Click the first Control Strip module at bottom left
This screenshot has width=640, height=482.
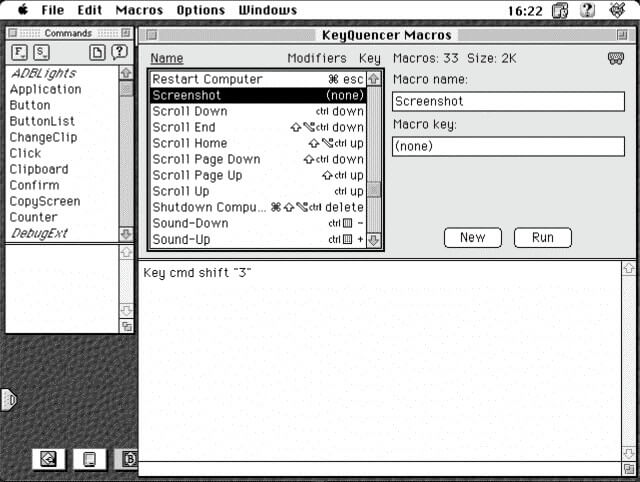click(x=47, y=459)
